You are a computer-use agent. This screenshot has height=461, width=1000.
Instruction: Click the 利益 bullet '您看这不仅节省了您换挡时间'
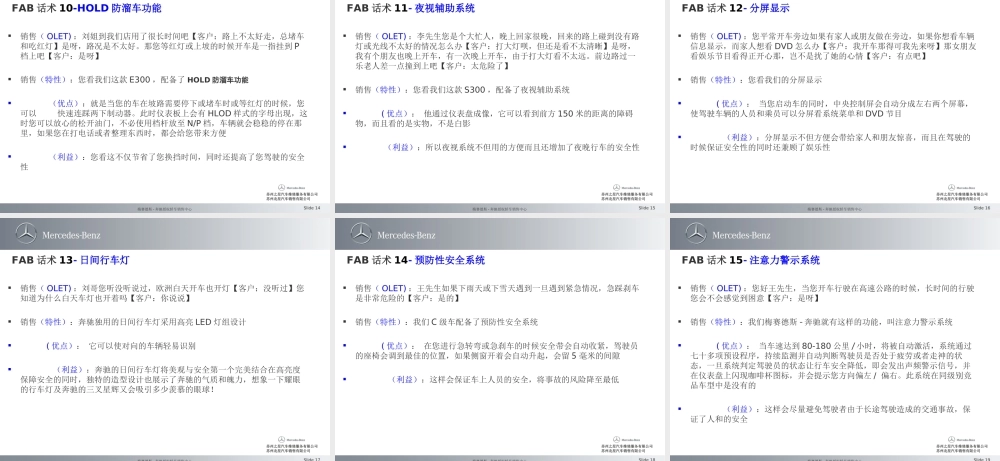(163, 161)
